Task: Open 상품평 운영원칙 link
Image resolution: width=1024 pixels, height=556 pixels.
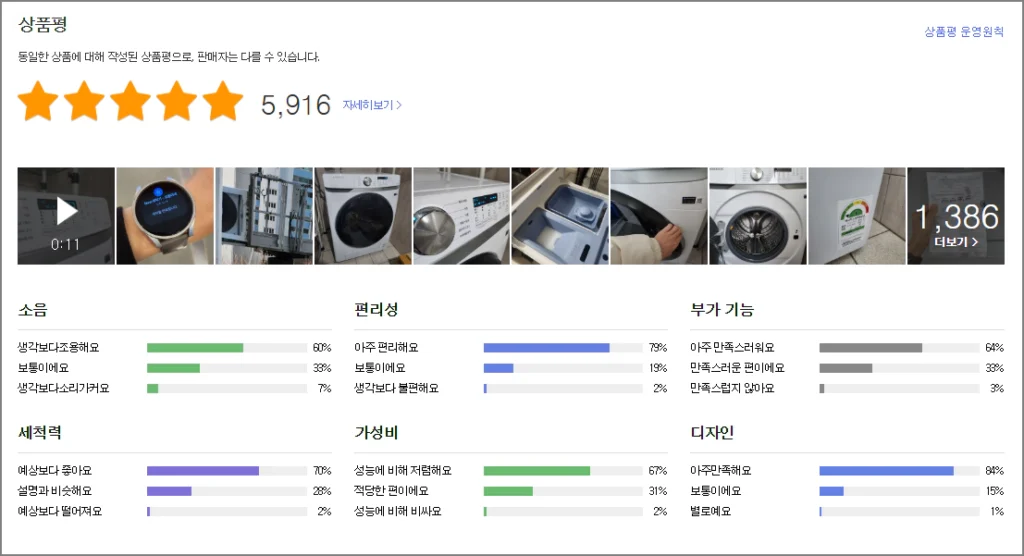Action: point(964,32)
